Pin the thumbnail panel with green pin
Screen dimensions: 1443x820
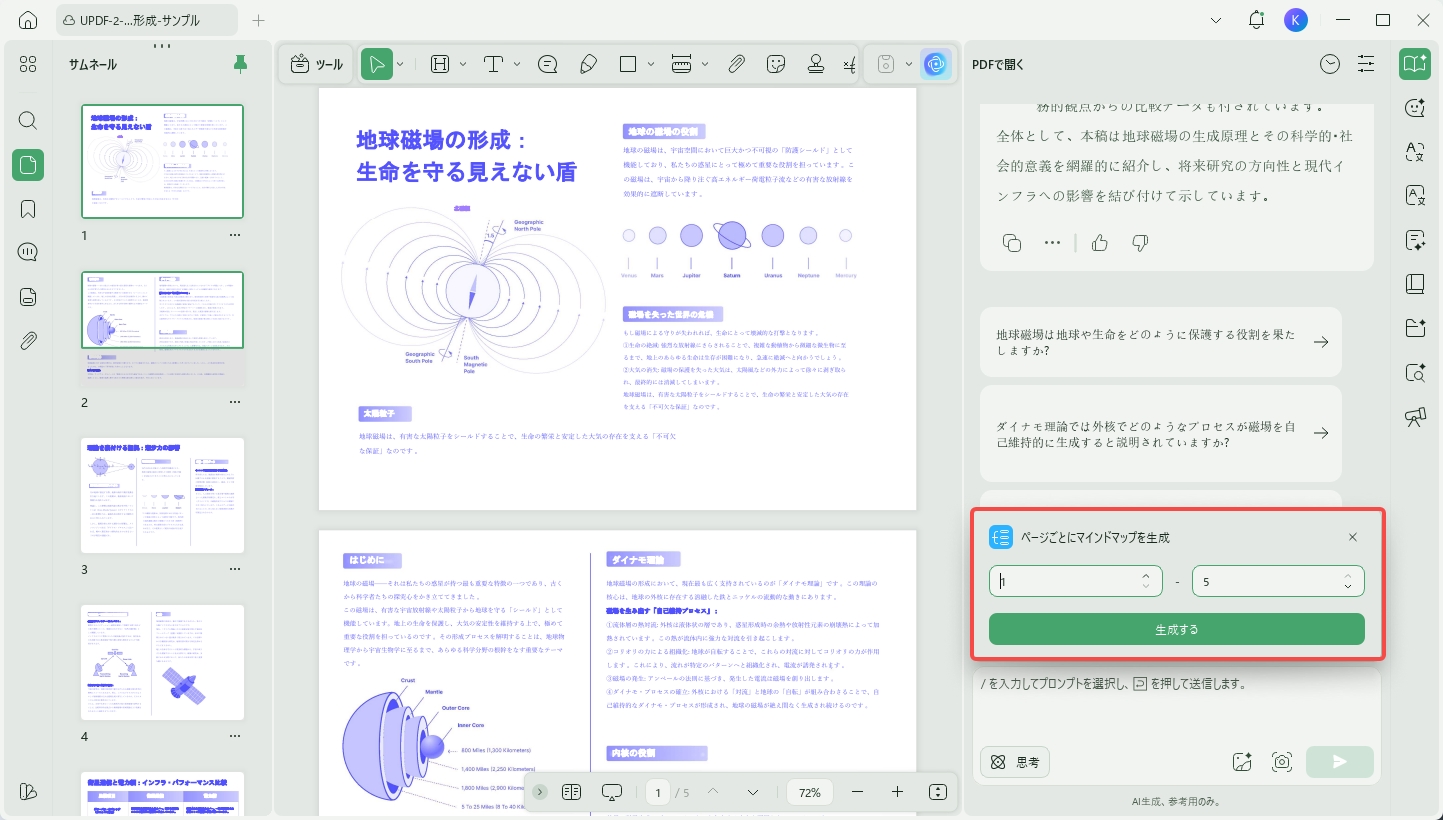pyautogui.click(x=240, y=64)
